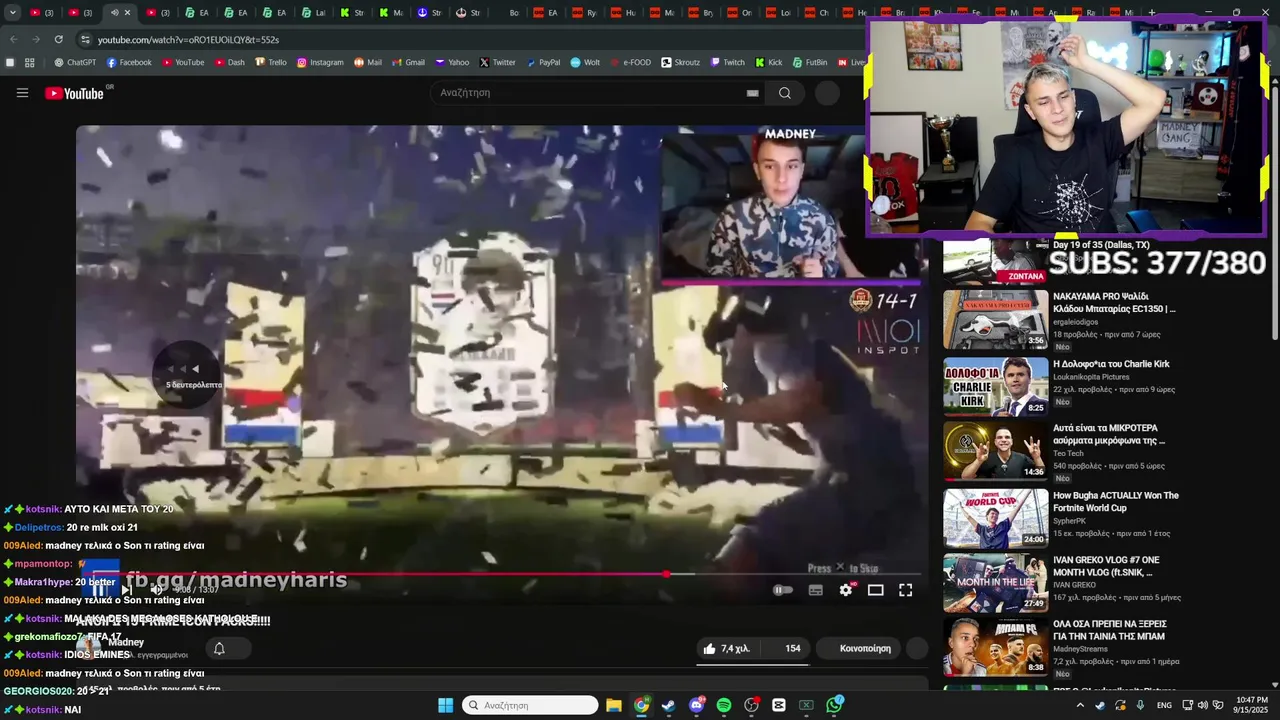Open the Charlie Kirk video thumbnail

995,385
